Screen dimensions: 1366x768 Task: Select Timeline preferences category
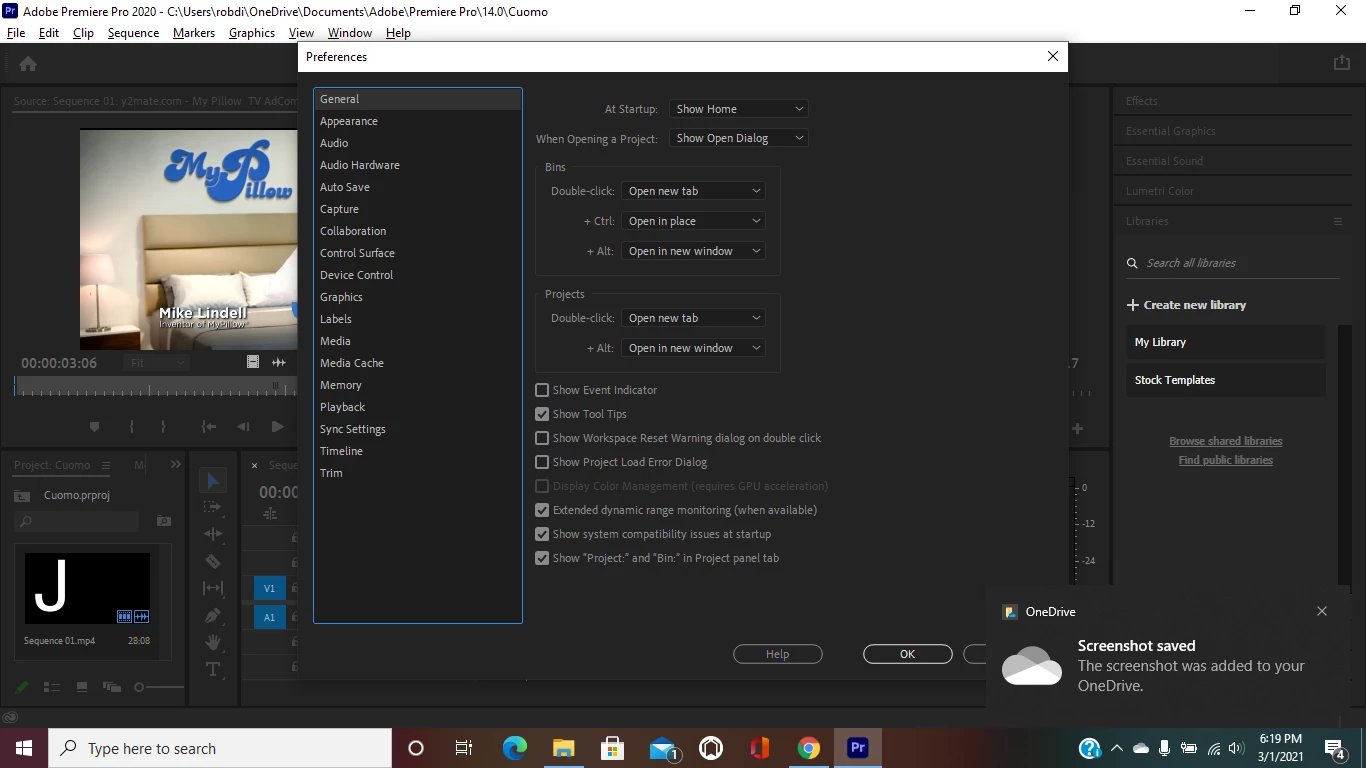[x=341, y=451]
